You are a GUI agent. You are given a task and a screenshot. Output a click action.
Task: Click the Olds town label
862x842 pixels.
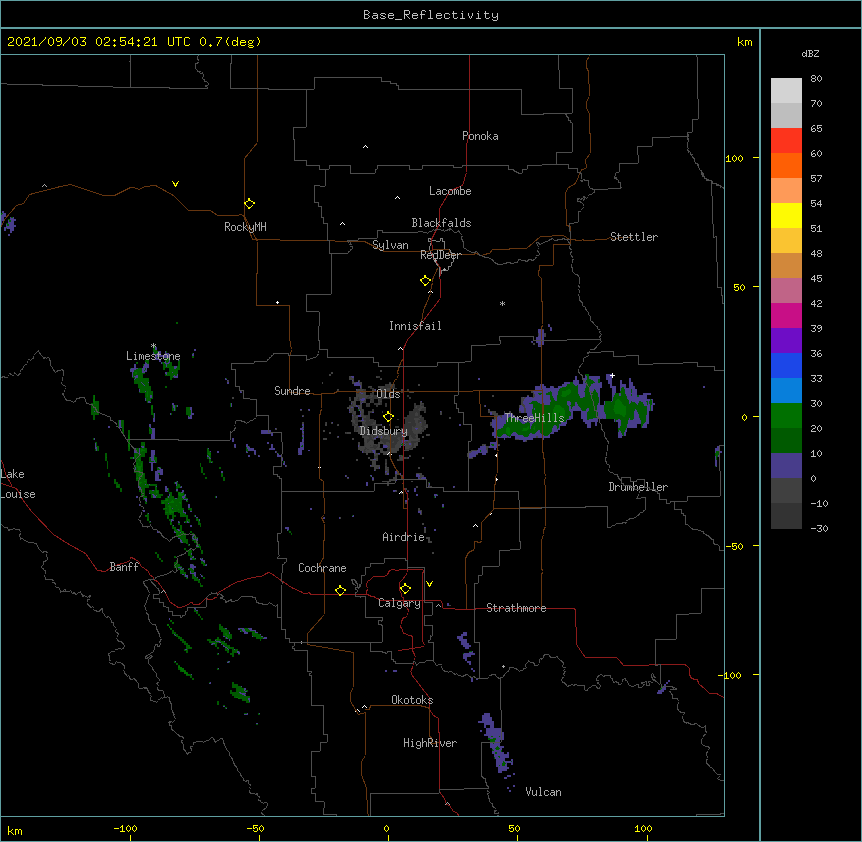click(x=388, y=394)
